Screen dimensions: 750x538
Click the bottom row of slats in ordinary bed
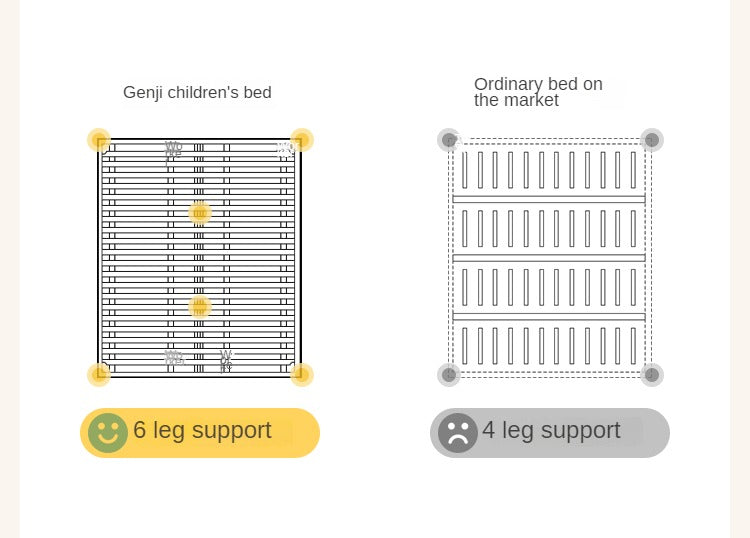(549, 345)
